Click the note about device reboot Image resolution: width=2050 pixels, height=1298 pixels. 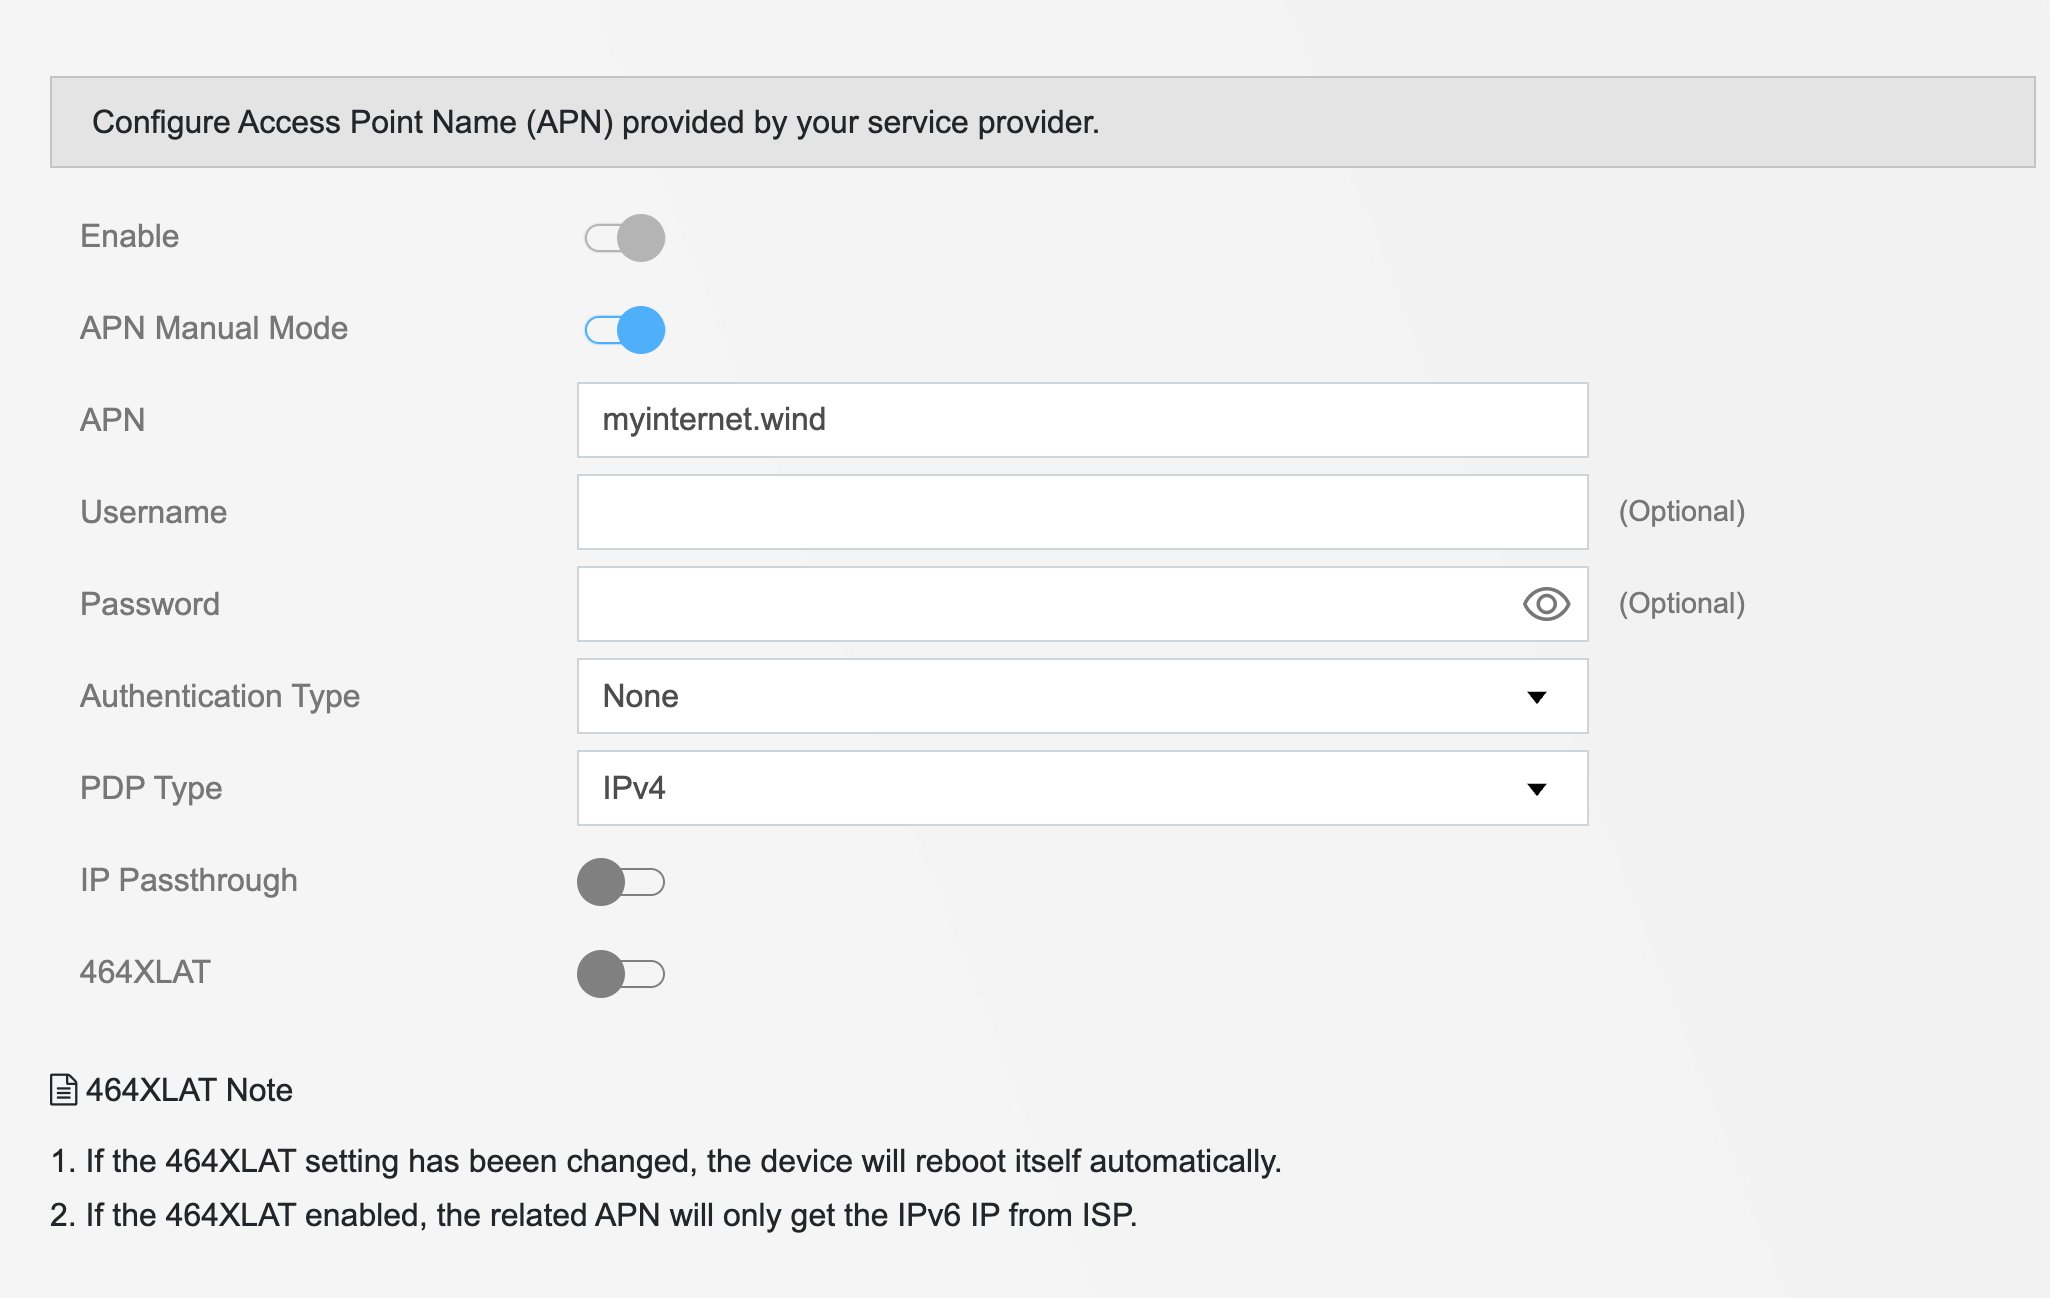[x=666, y=1161]
